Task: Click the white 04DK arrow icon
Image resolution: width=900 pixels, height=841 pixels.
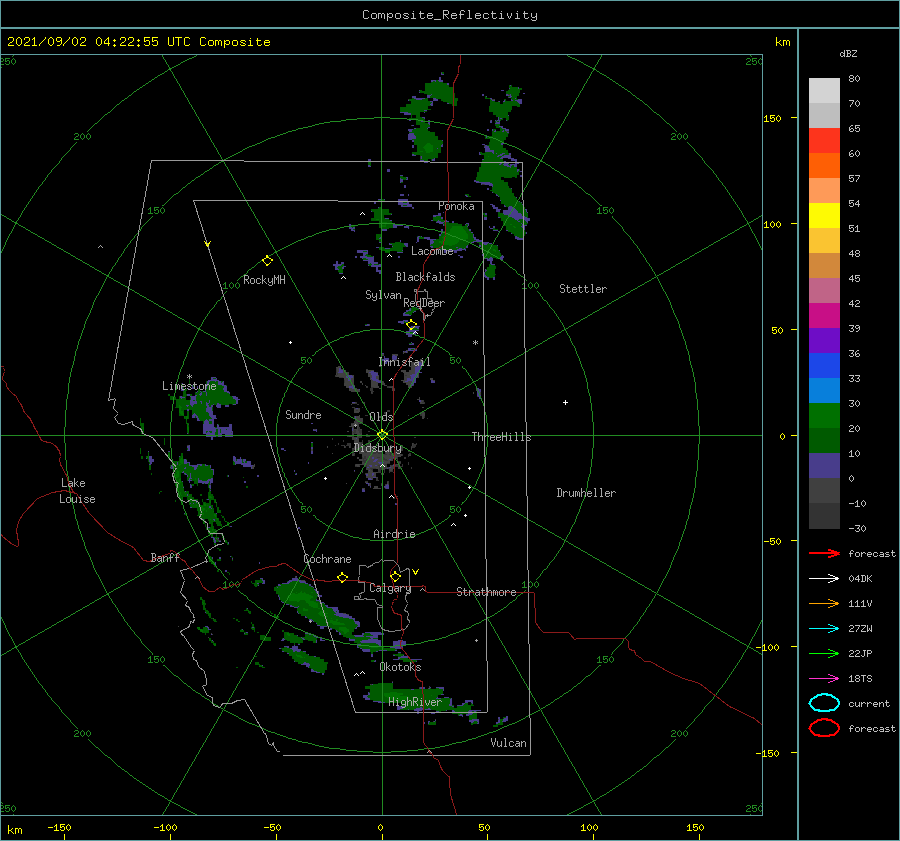Action: click(824, 579)
